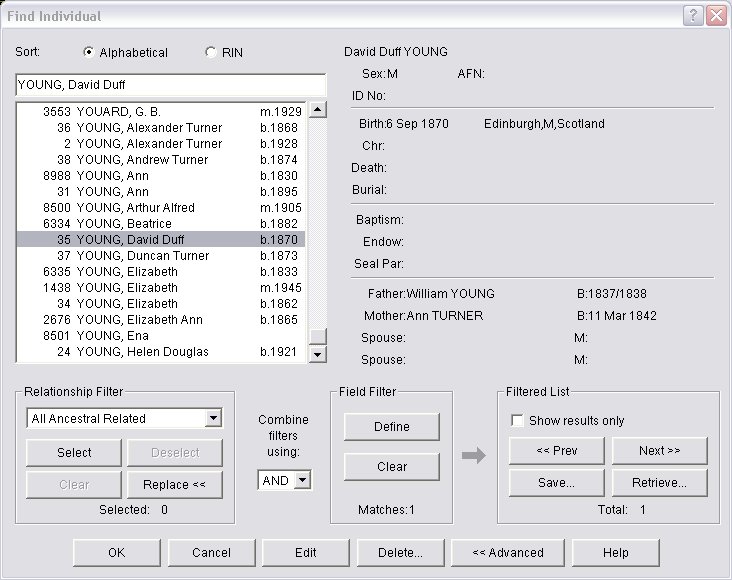Select YOUNG, Ann born 1830

(x=161, y=176)
